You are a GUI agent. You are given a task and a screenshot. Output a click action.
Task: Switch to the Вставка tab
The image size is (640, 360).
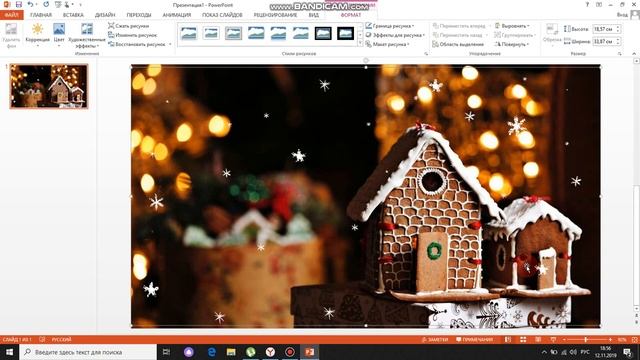[73, 15]
